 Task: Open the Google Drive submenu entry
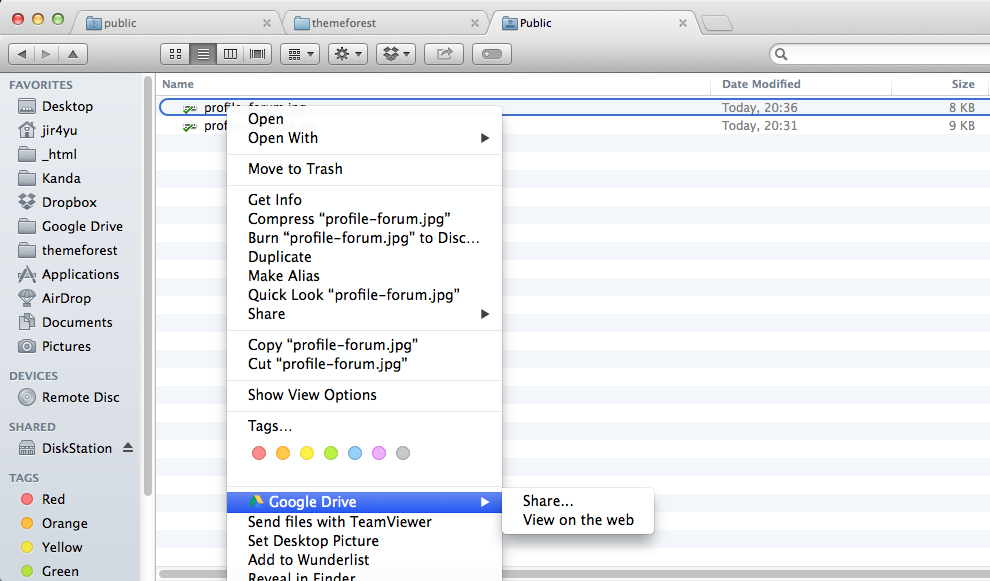pos(364,502)
